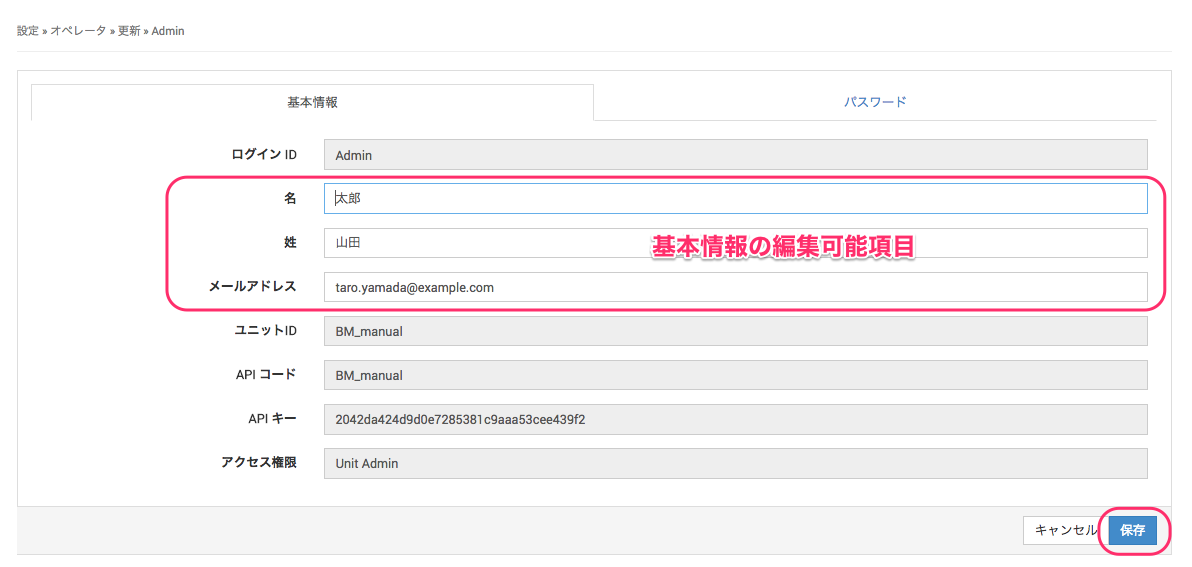Click the 保存 button
The height and width of the screenshot is (567, 1192).
[x=1132, y=530]
